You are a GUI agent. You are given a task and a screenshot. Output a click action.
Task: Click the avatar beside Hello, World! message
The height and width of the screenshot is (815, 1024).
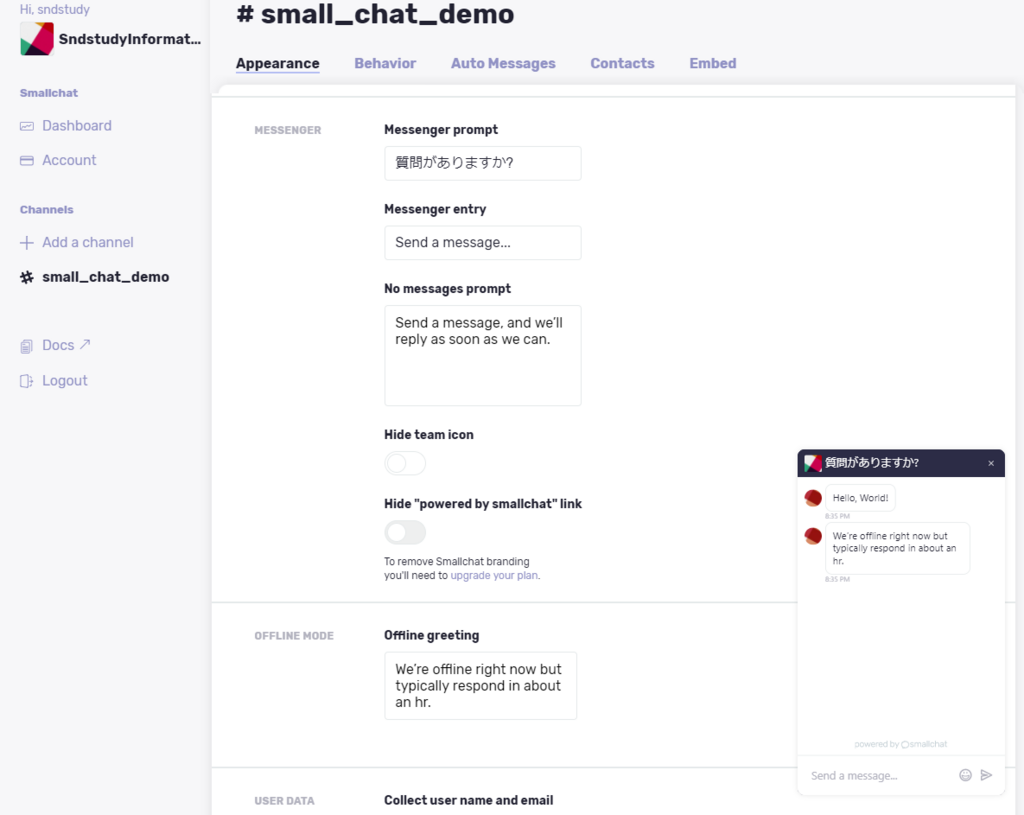[x=813, y=498]
